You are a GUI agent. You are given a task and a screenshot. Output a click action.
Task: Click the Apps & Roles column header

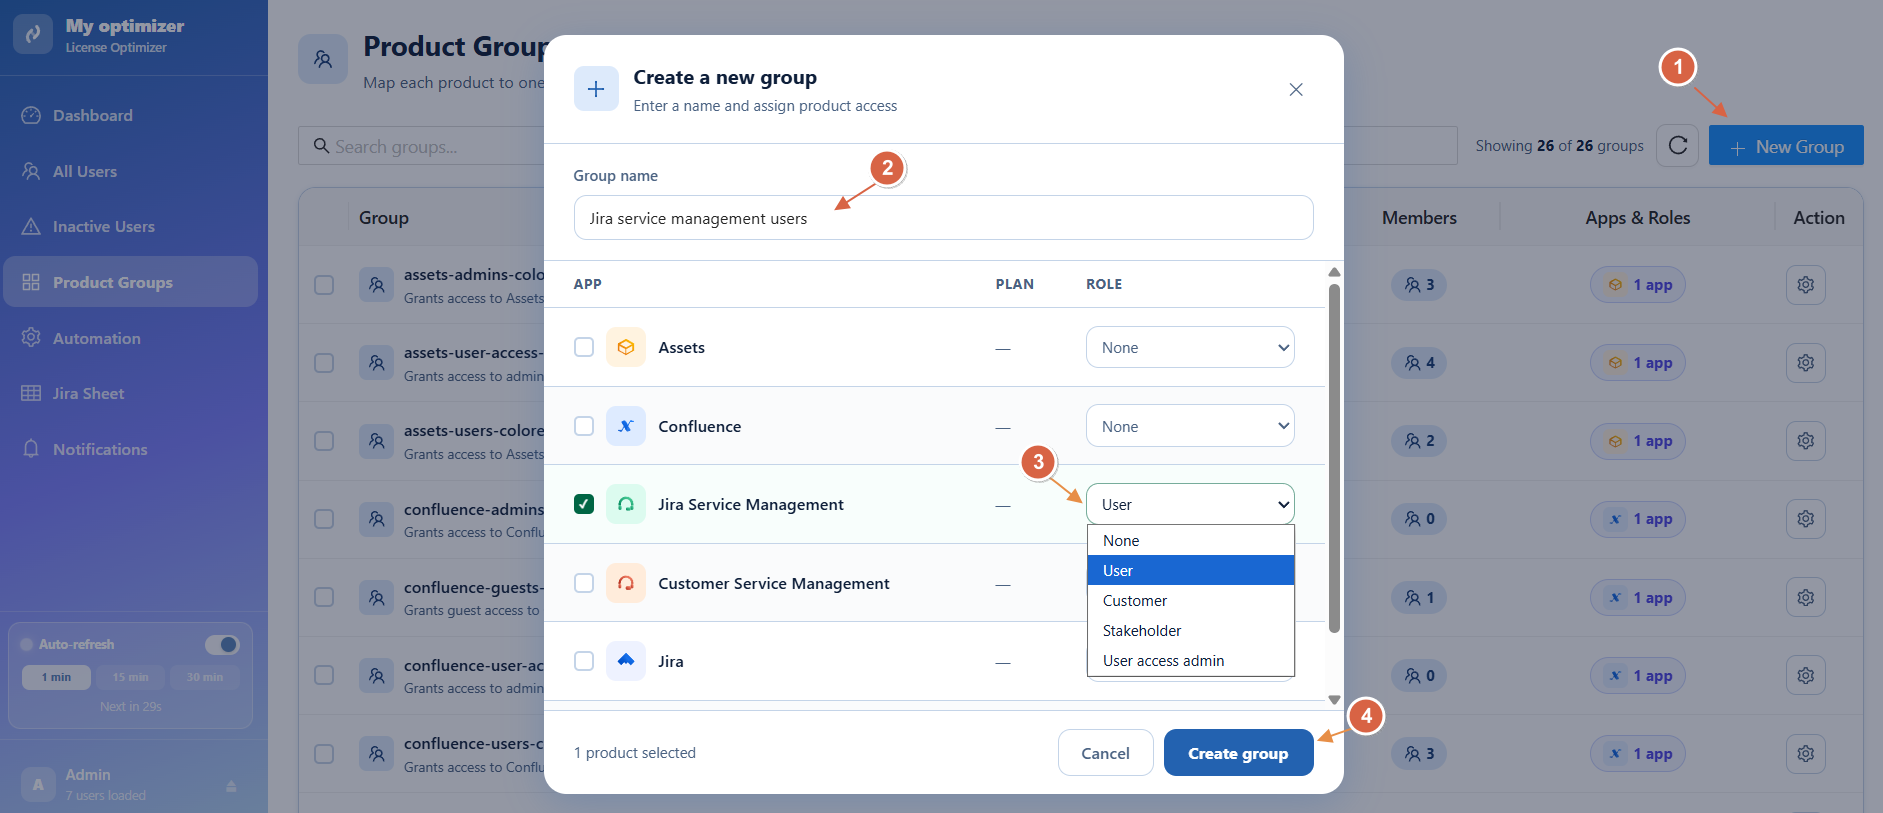coord(1638,218)
